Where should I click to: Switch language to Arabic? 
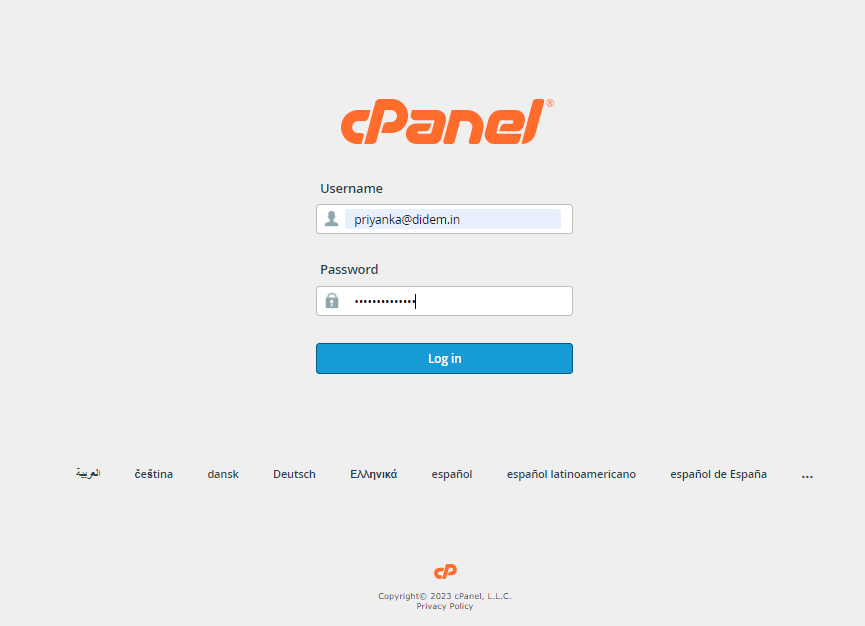[88, 473]
